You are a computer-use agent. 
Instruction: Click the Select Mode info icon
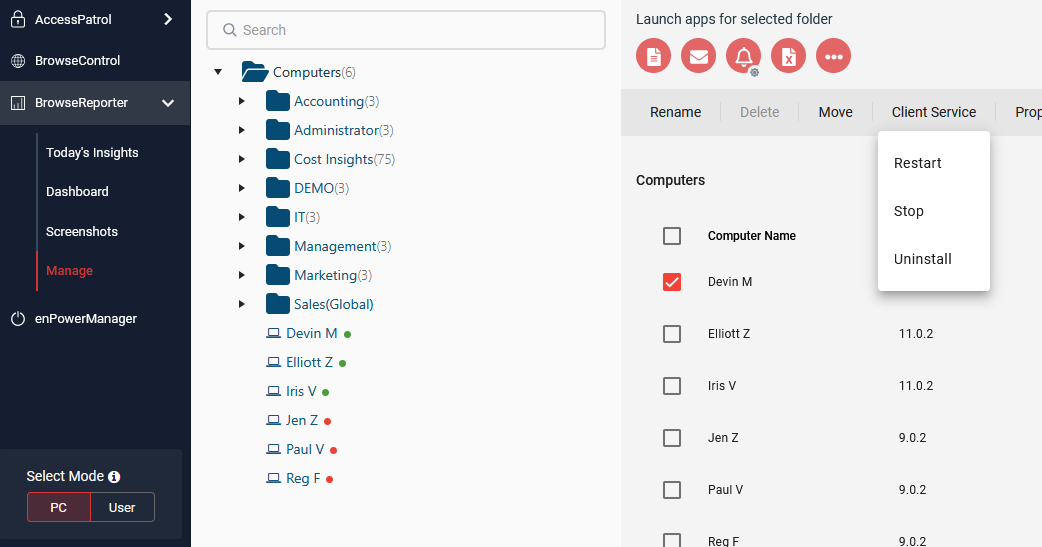point(114,477)
